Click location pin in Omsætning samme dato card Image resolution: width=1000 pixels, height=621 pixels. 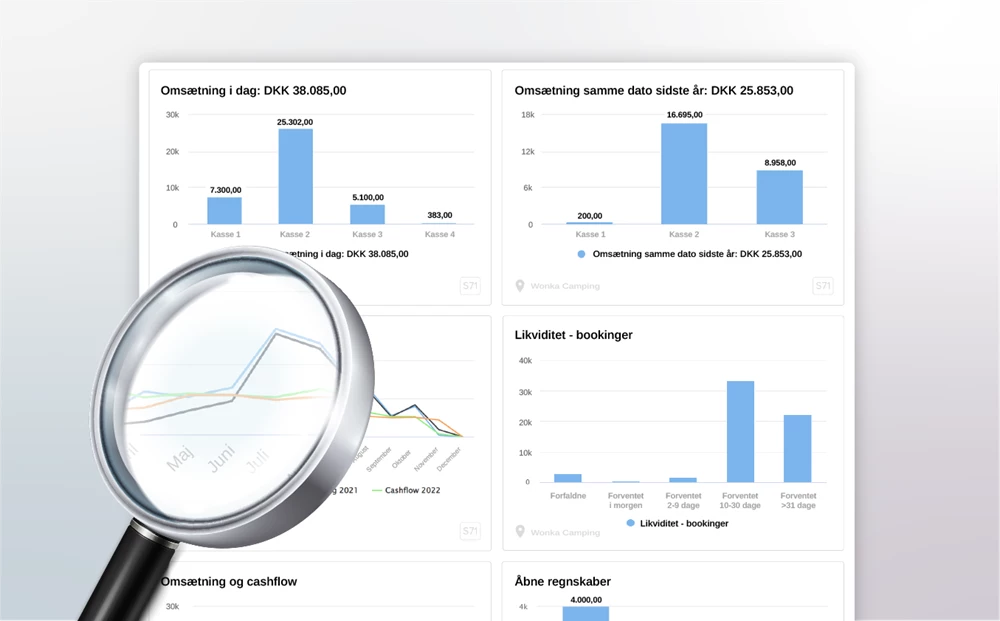(520, 286)
